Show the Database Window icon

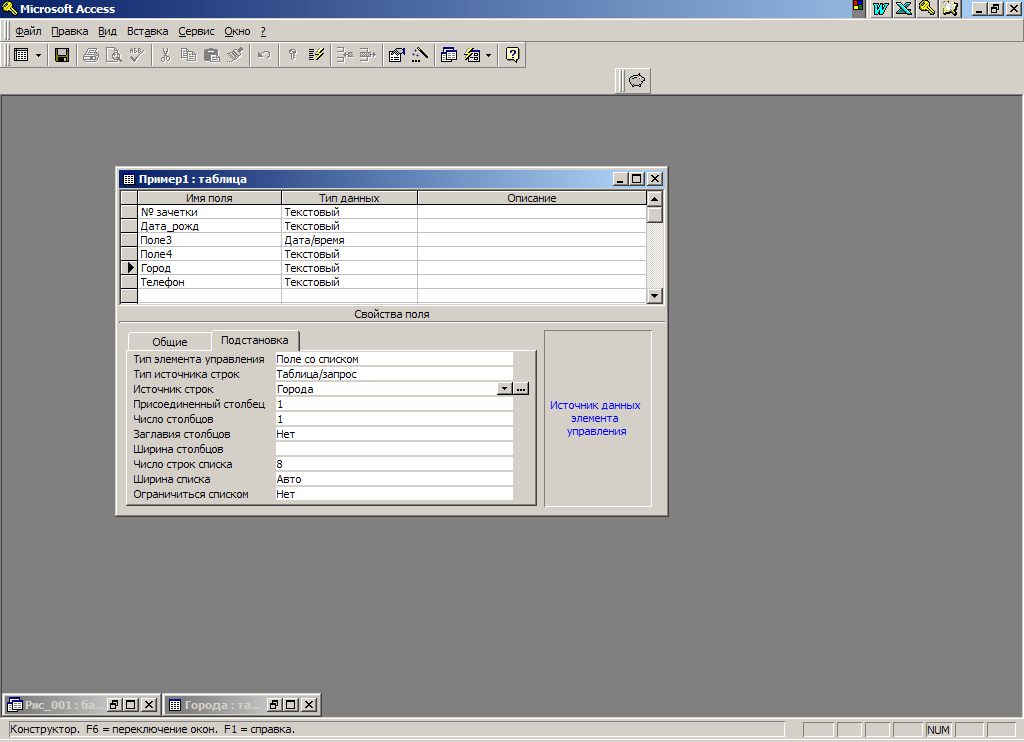coord(449,56)
